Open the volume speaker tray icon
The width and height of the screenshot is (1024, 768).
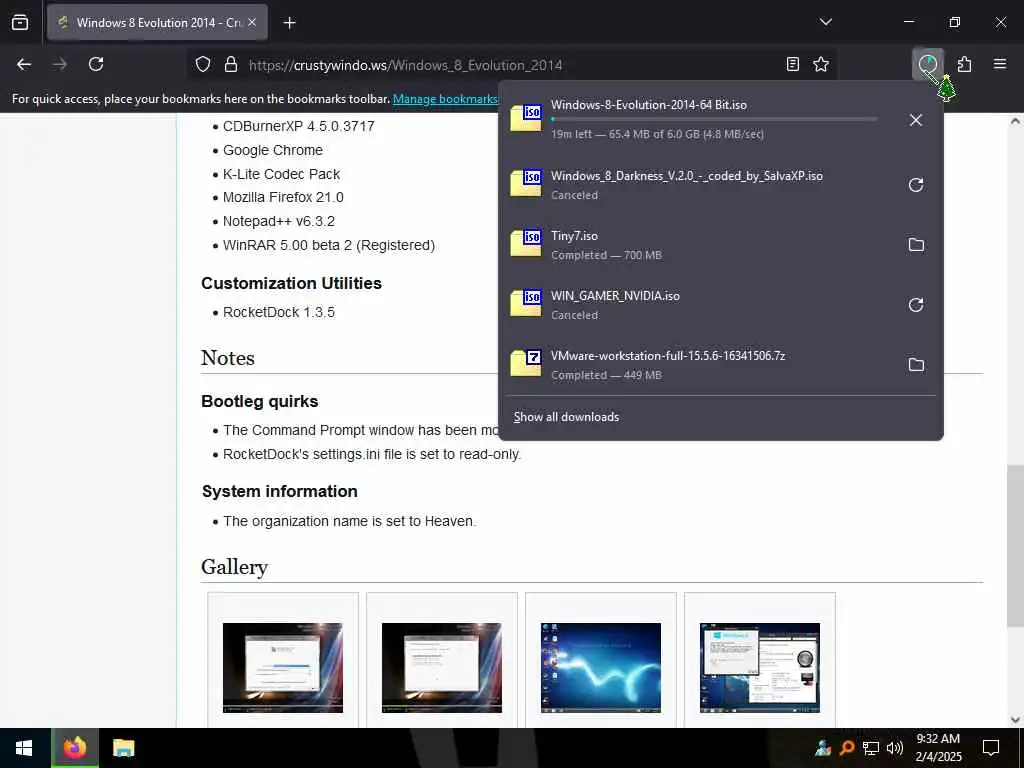[x=895, y=748]
